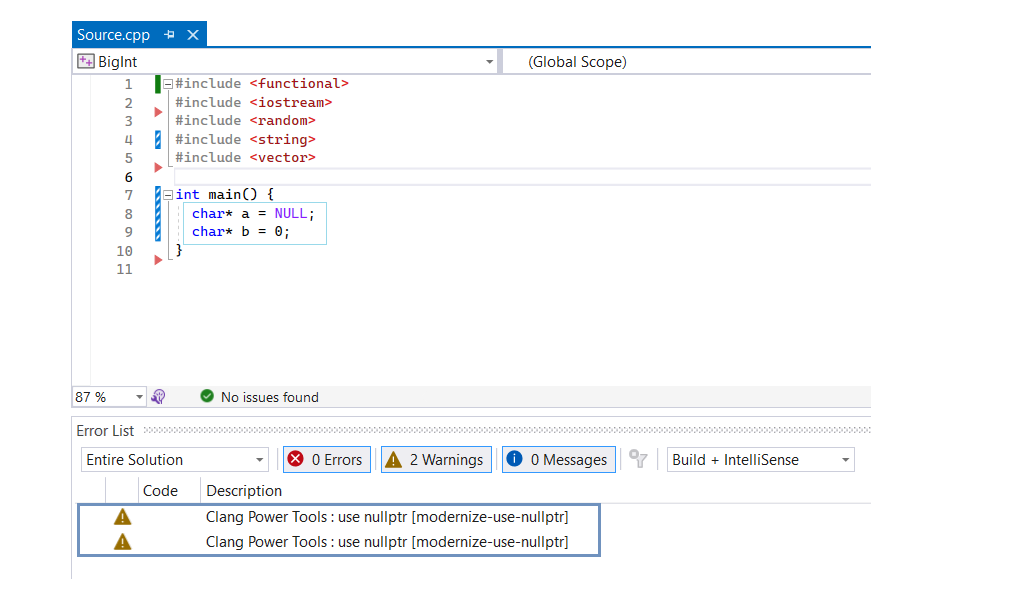
Task: Close the Source.cpp tab
Action: [193, 35]
